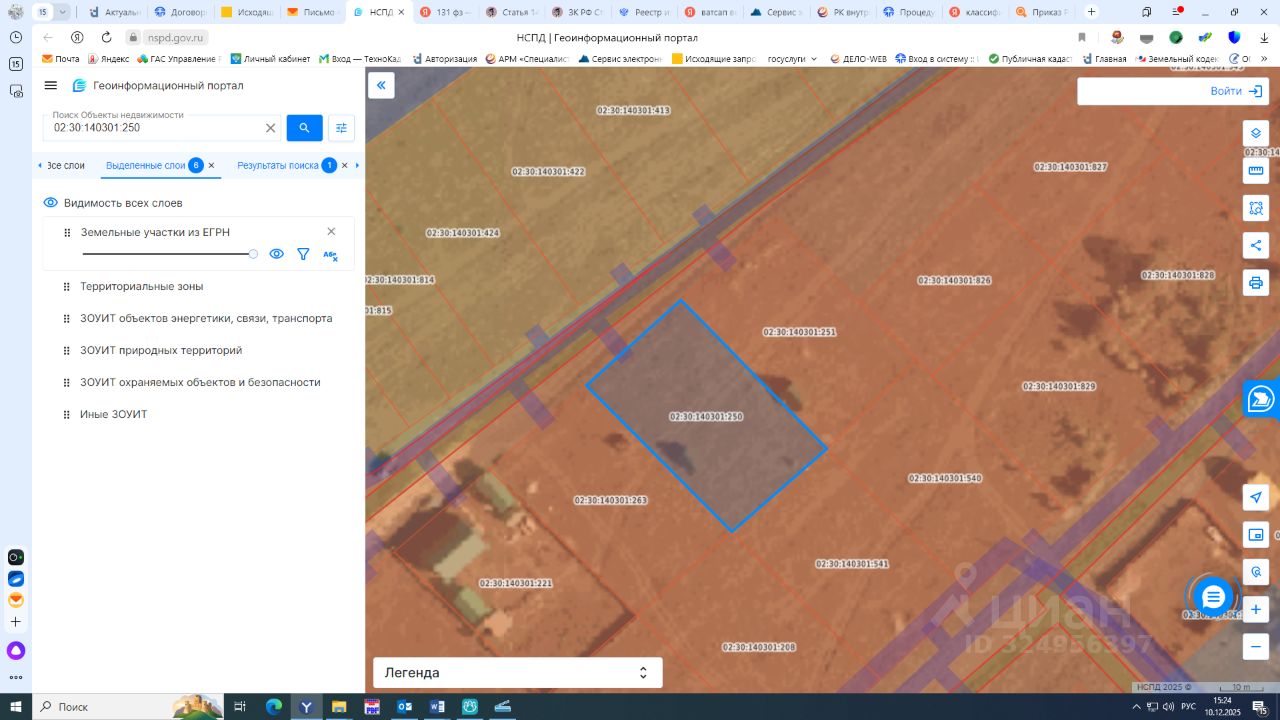This screenshot has height=720, width=1280.
Task: Remove the 'Земельные участки из ЕГРН' layer
Action: (x=331, y=231)
